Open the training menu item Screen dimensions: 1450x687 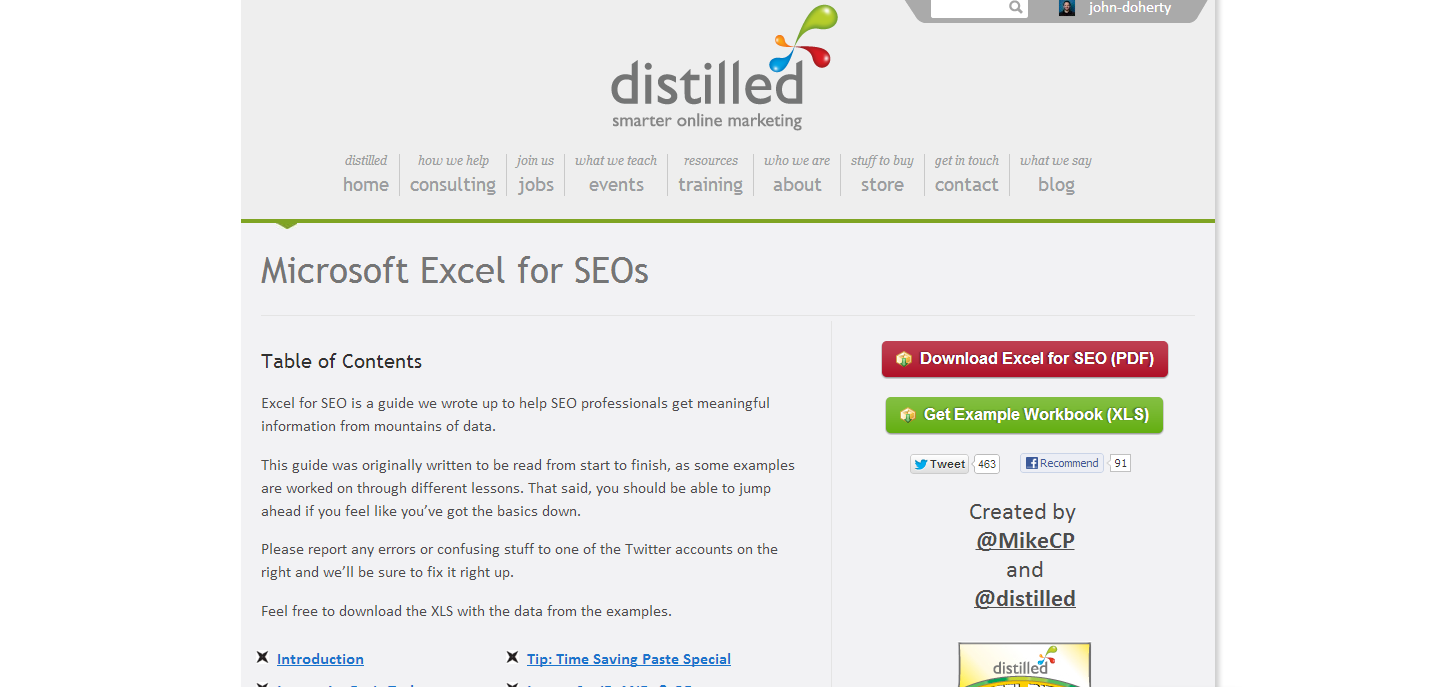pyautogui.click(x=711, y=174)
